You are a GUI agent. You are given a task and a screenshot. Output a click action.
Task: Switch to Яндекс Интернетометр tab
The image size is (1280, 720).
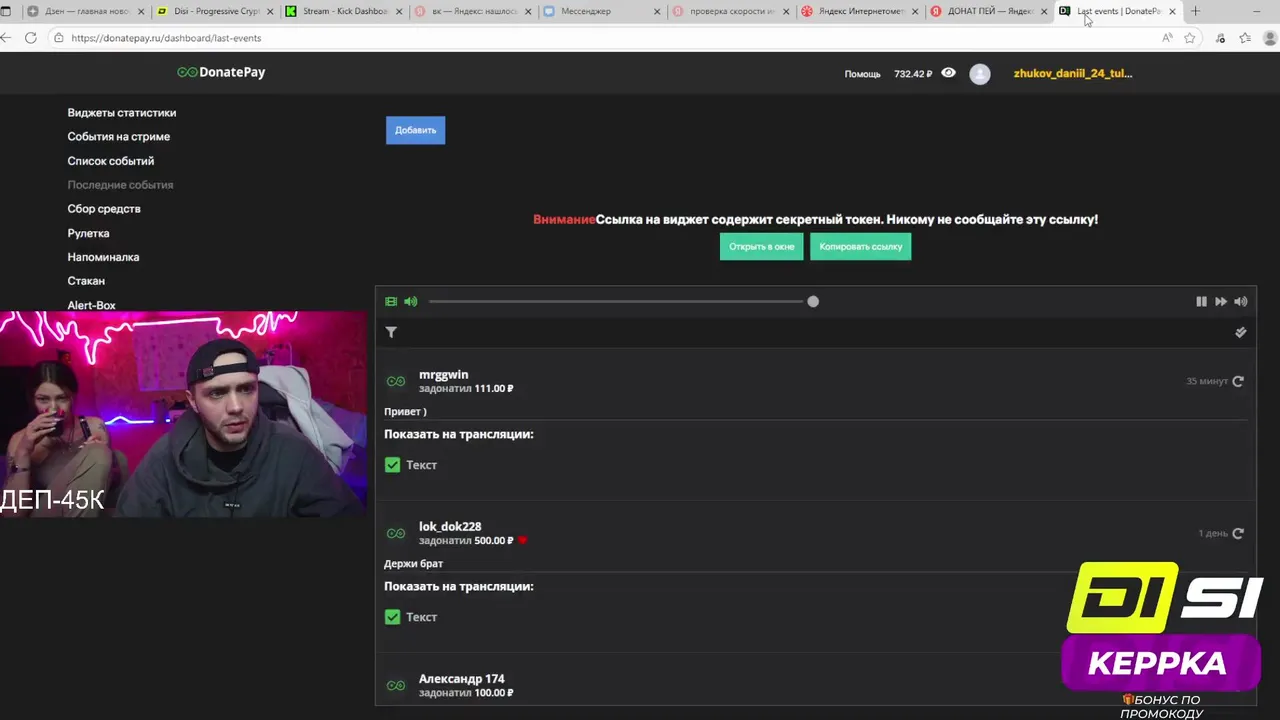[x=860, y=11]
